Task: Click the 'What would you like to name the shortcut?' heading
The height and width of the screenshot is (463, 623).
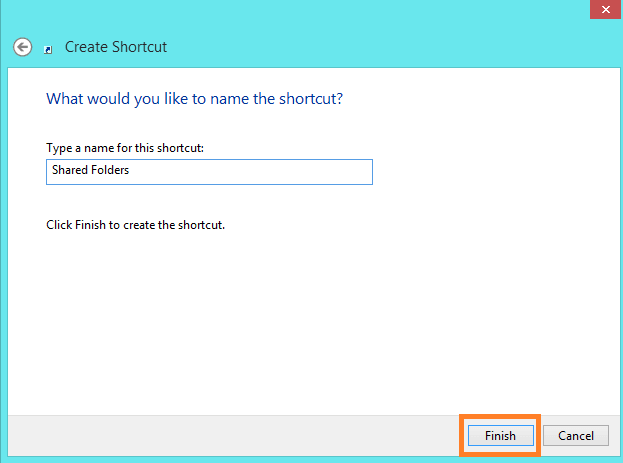Action: [194, 99]
